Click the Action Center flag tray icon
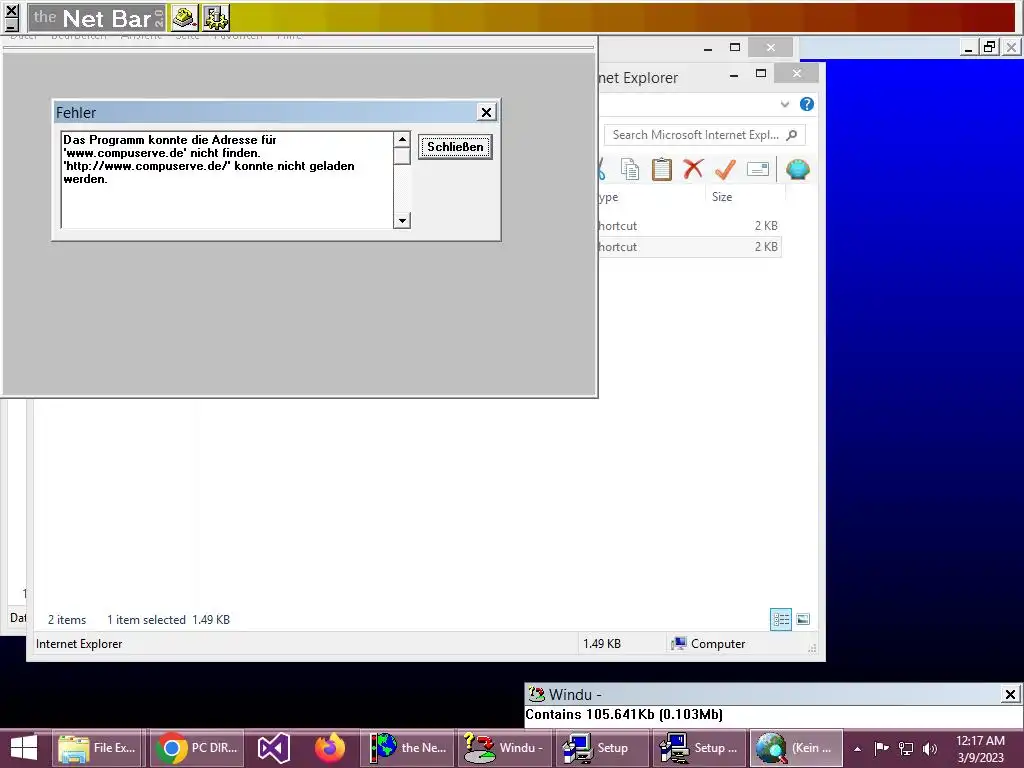The height and width of the screenshot is (768, 1024). 881,749
